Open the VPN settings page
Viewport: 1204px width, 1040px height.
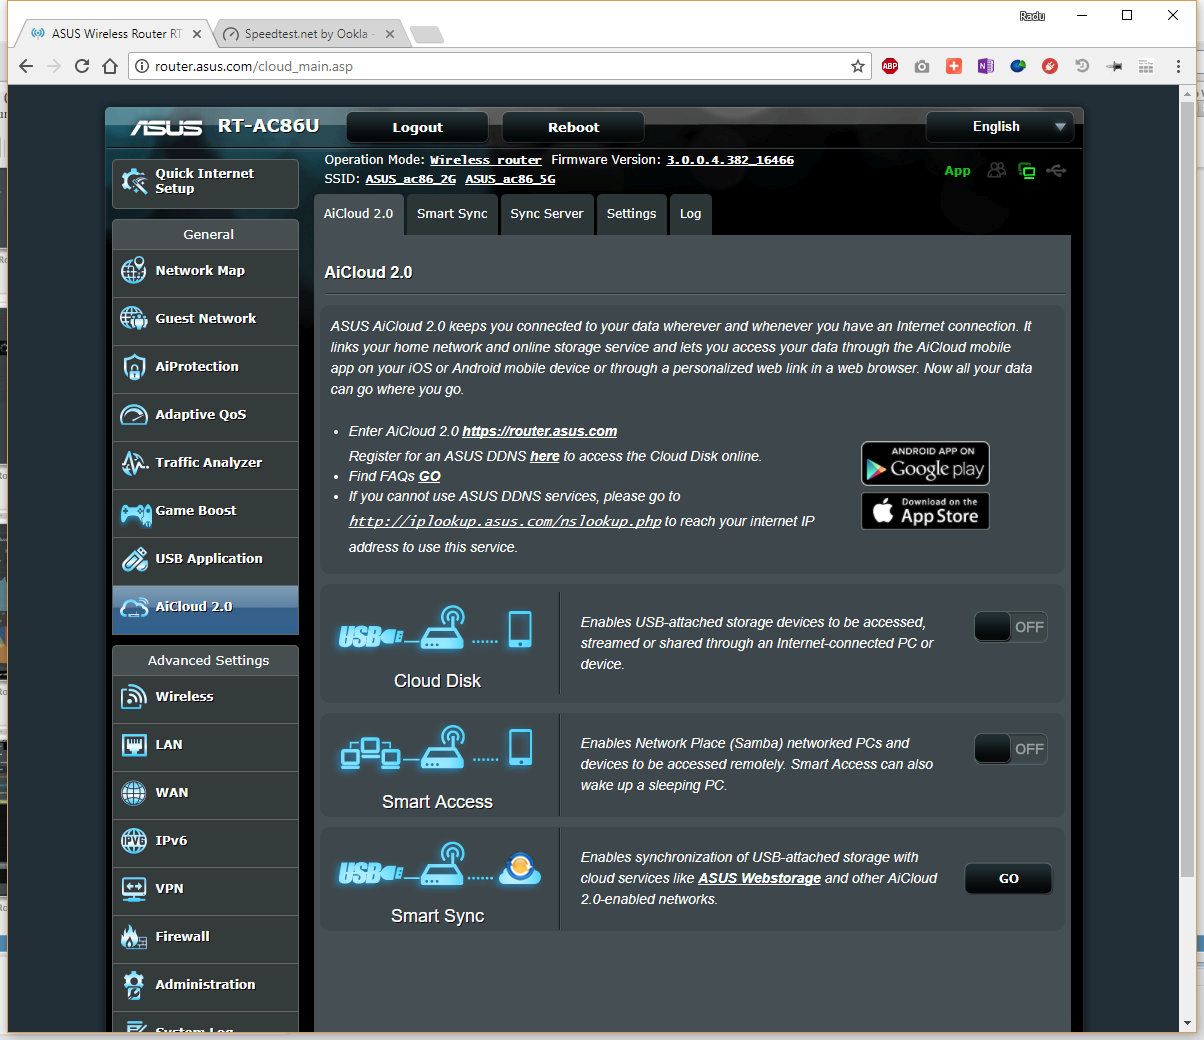pos(205,889)
